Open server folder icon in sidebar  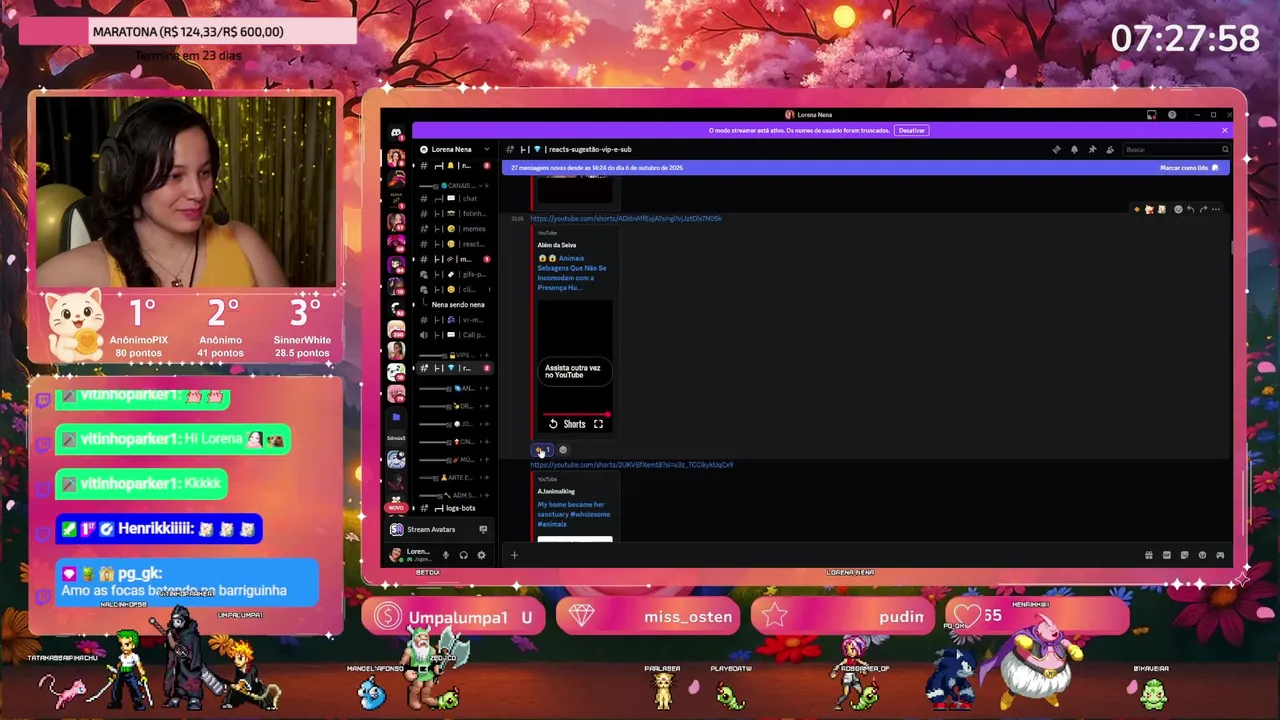[396, 417]
